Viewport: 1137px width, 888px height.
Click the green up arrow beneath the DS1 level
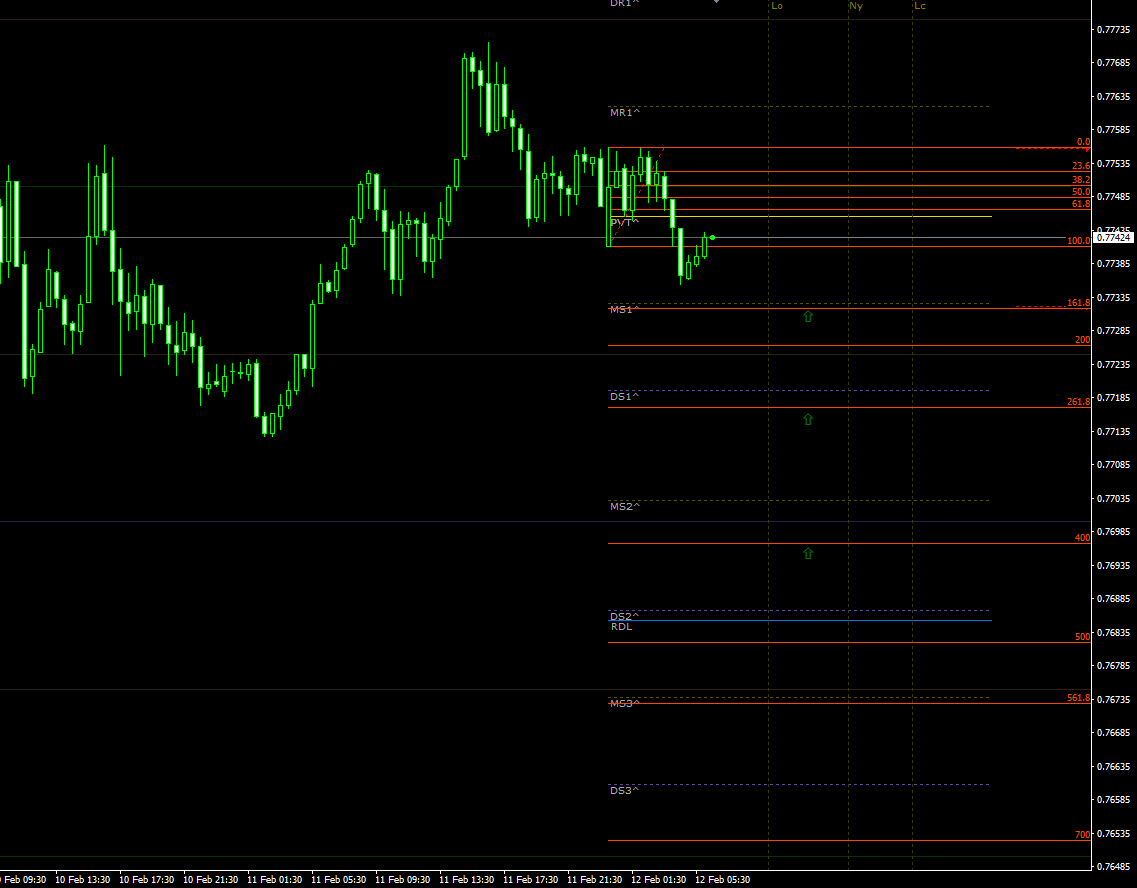click(x=808, y=419)
